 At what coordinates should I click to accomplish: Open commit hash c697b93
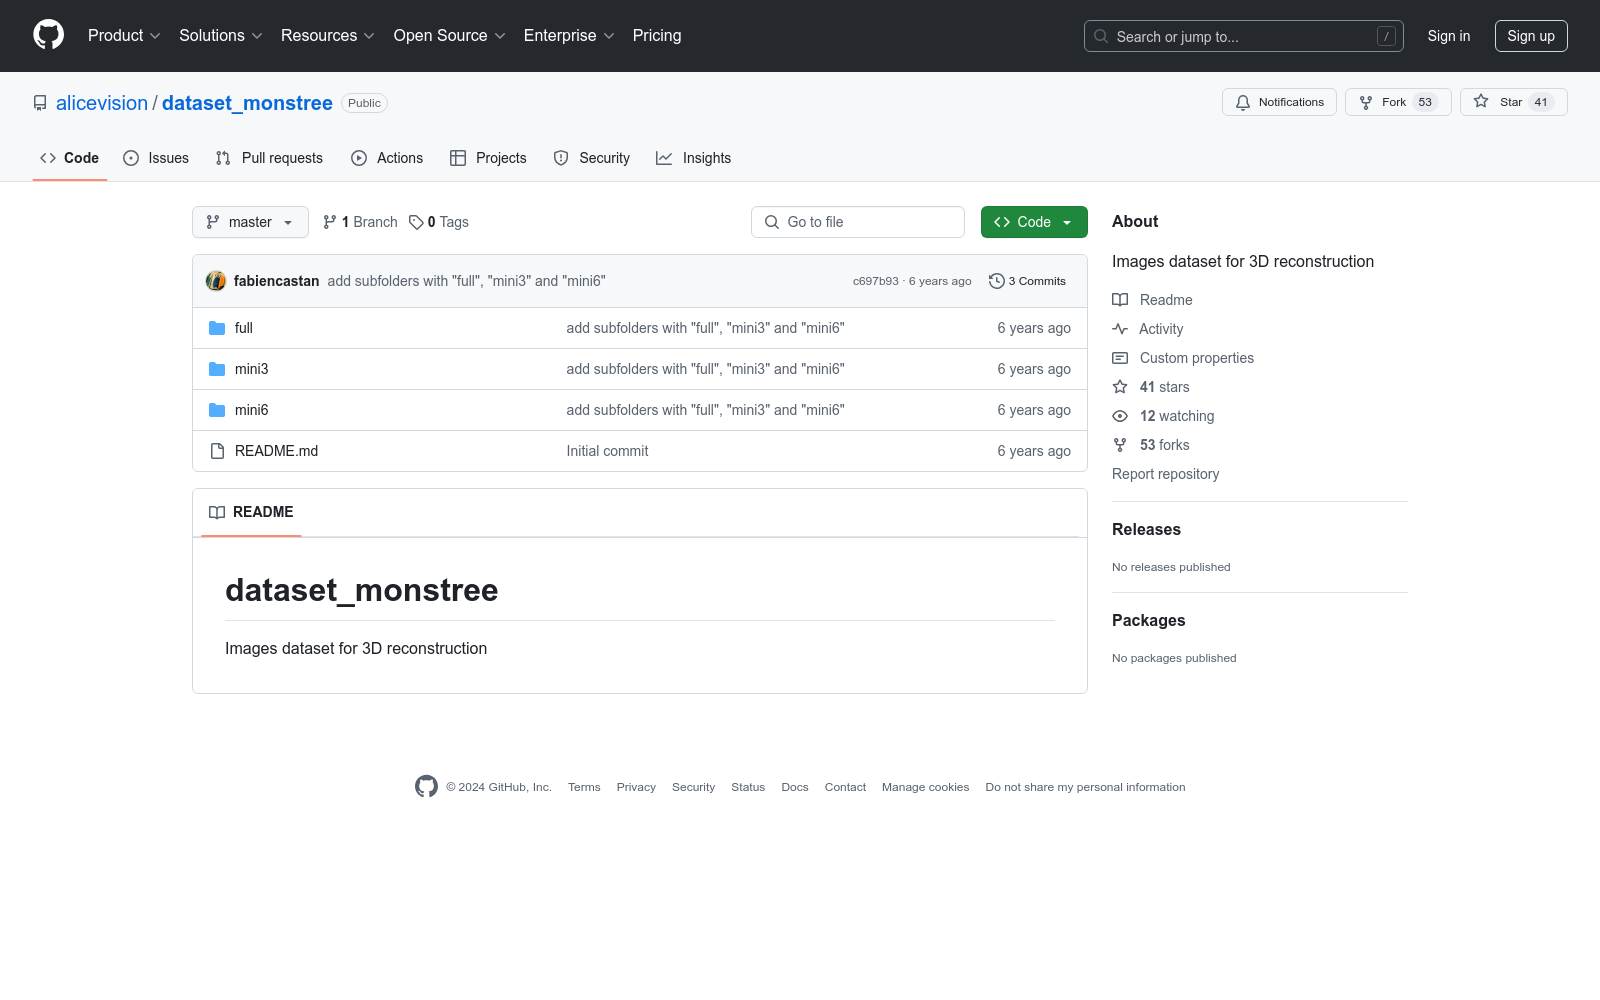pyautogui.click(x=876, y=281)
